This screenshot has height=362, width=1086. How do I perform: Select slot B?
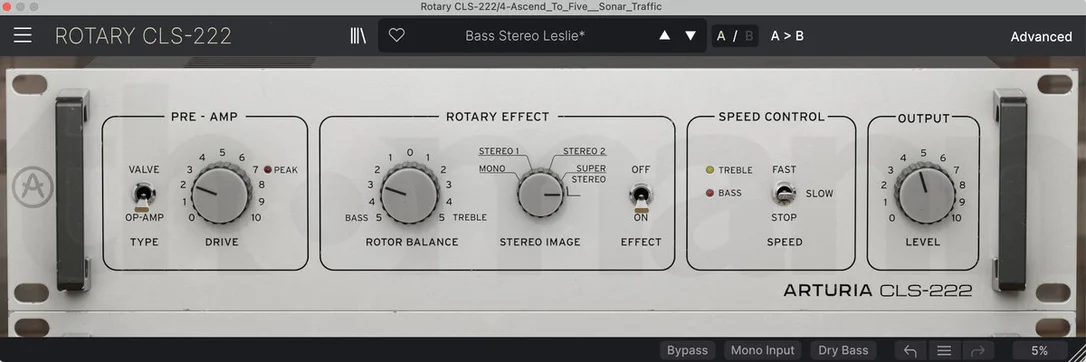tap(748, 36)
